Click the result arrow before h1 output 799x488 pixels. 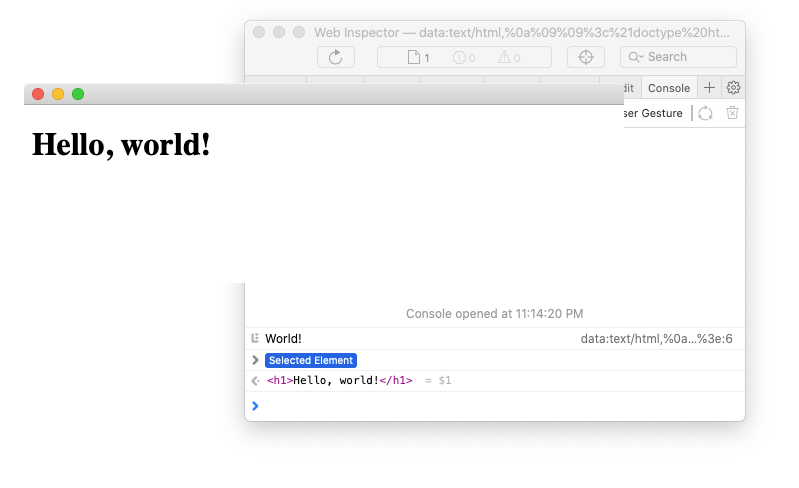[x=255, y=381]
